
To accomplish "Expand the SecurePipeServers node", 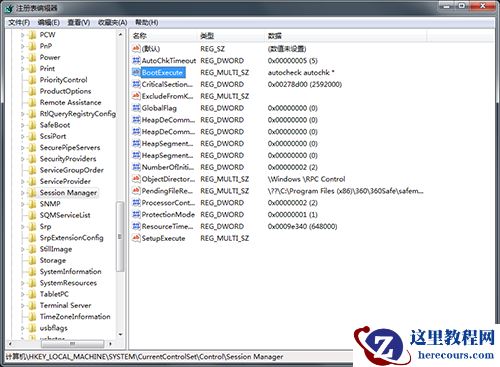I will coord(23,148).
